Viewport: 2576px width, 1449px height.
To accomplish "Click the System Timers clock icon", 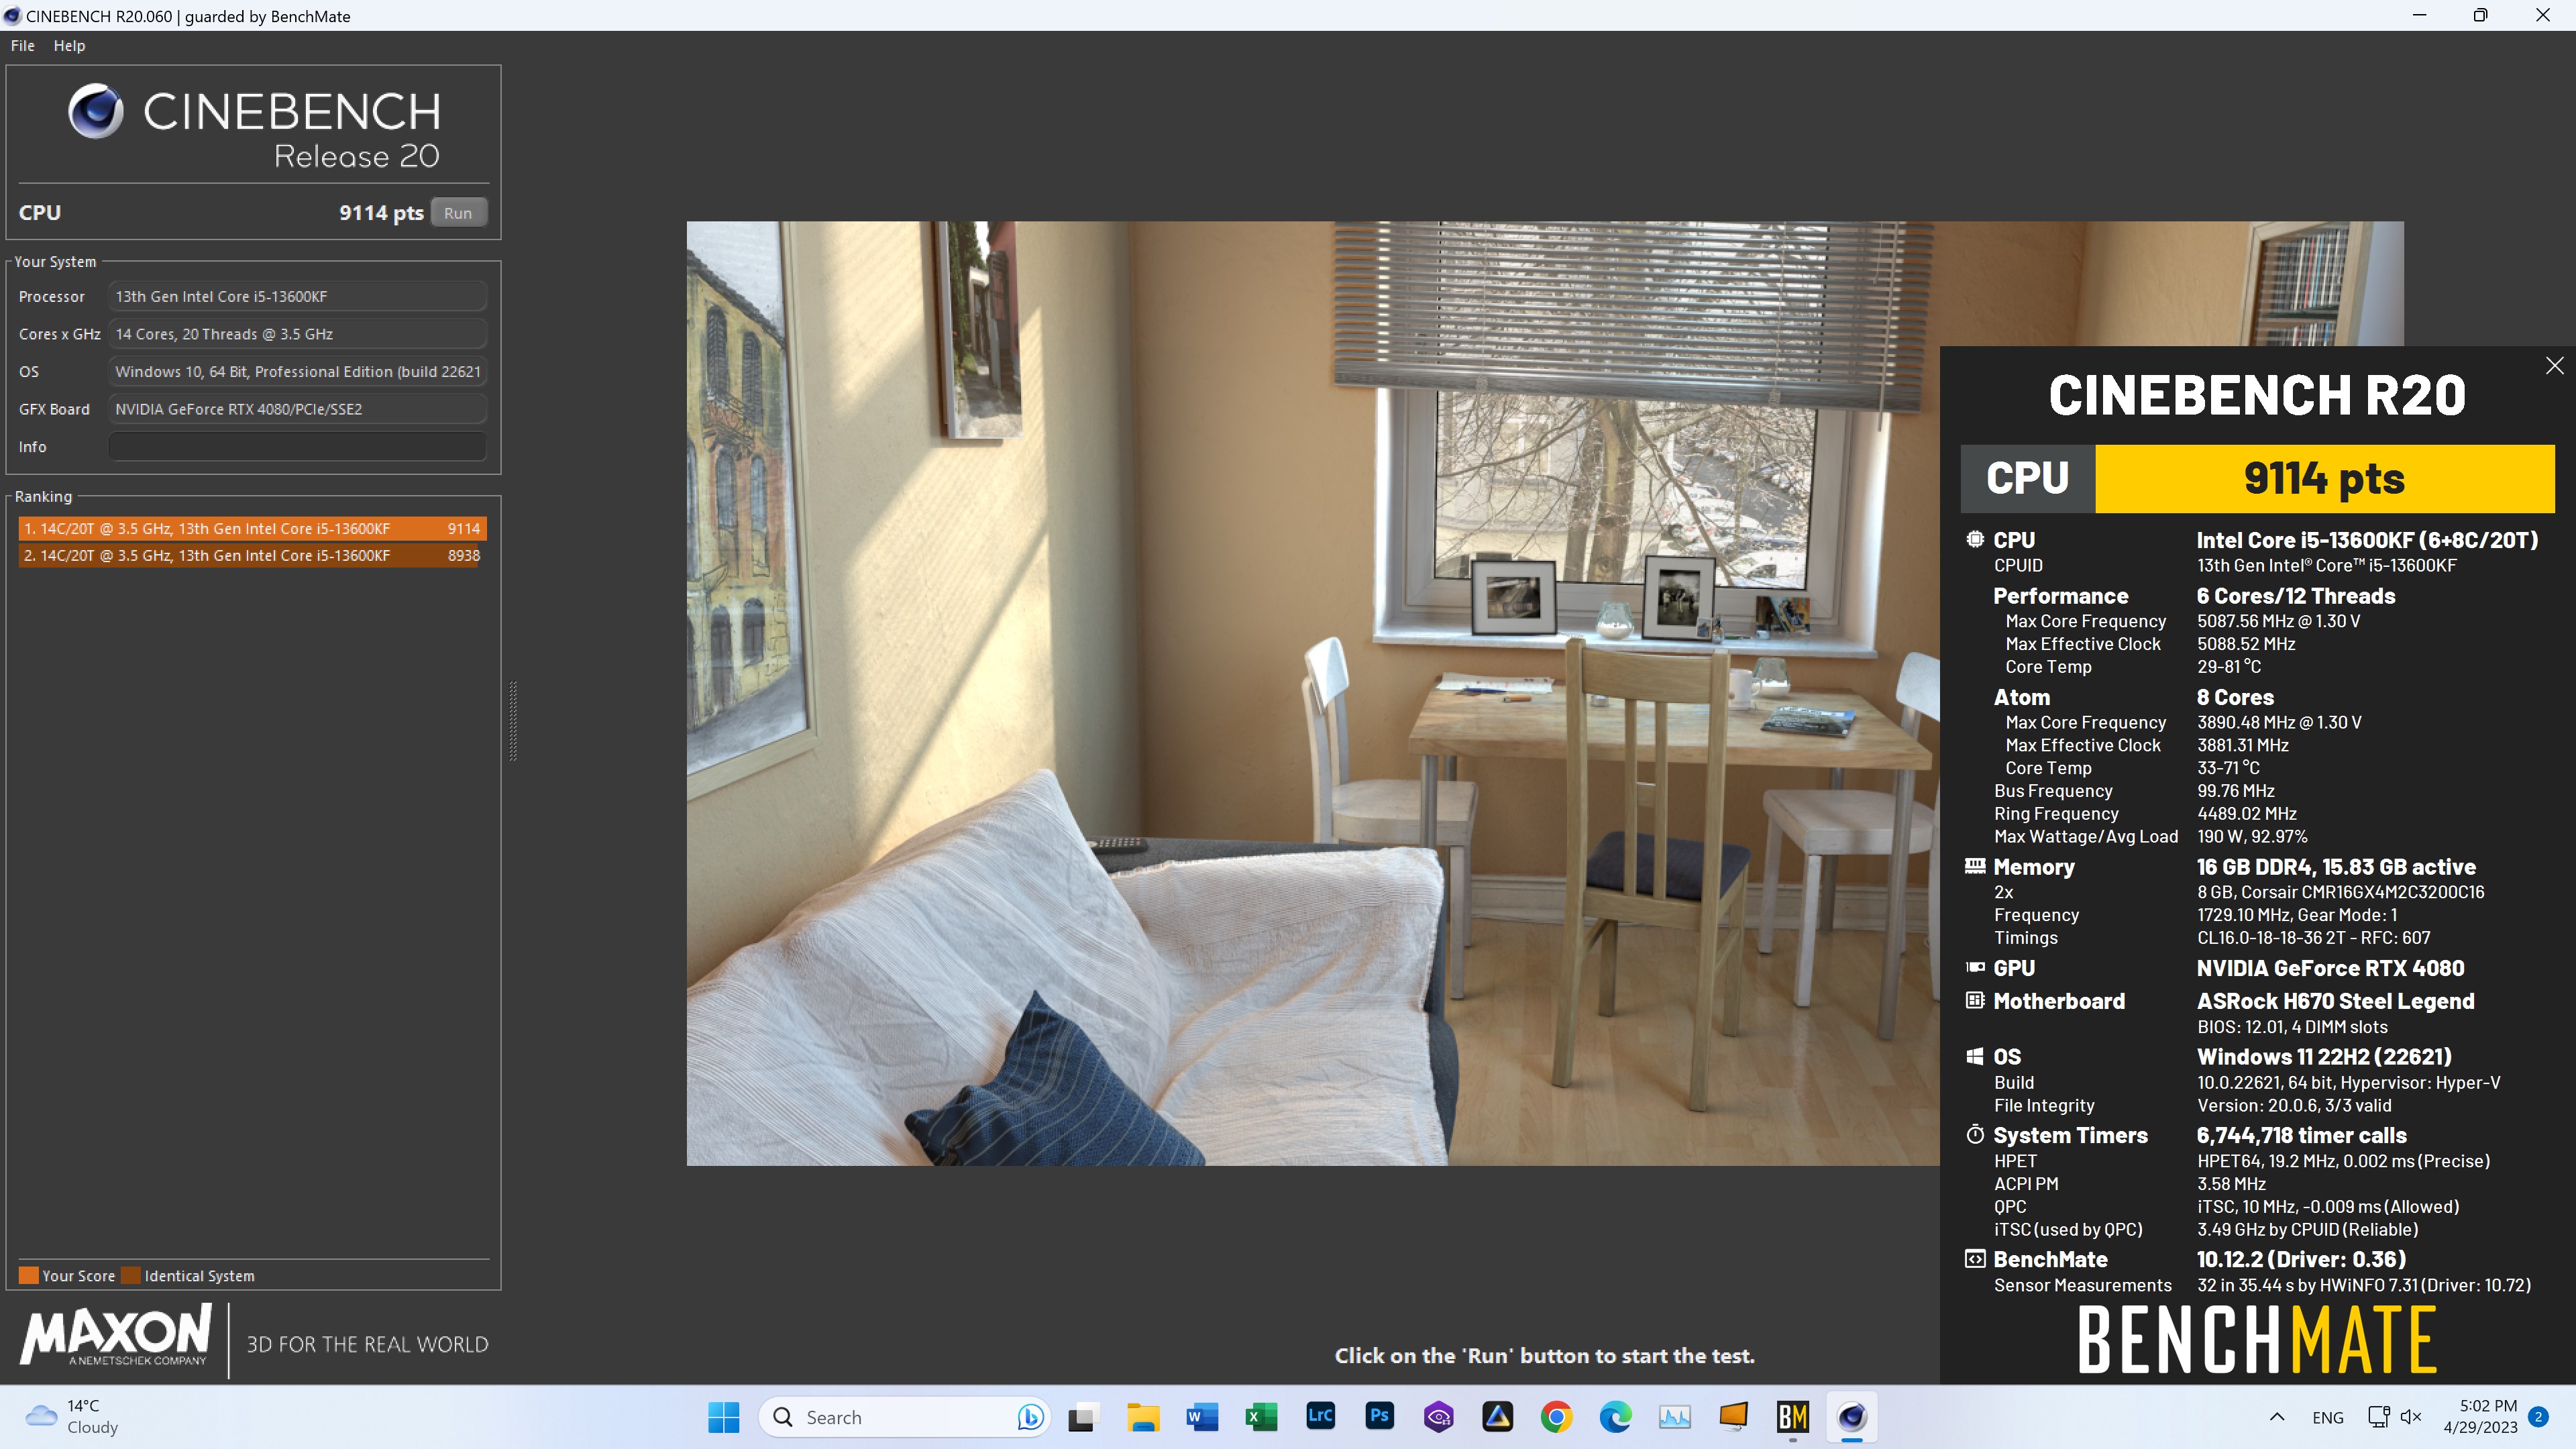I will (1975, 1134).
